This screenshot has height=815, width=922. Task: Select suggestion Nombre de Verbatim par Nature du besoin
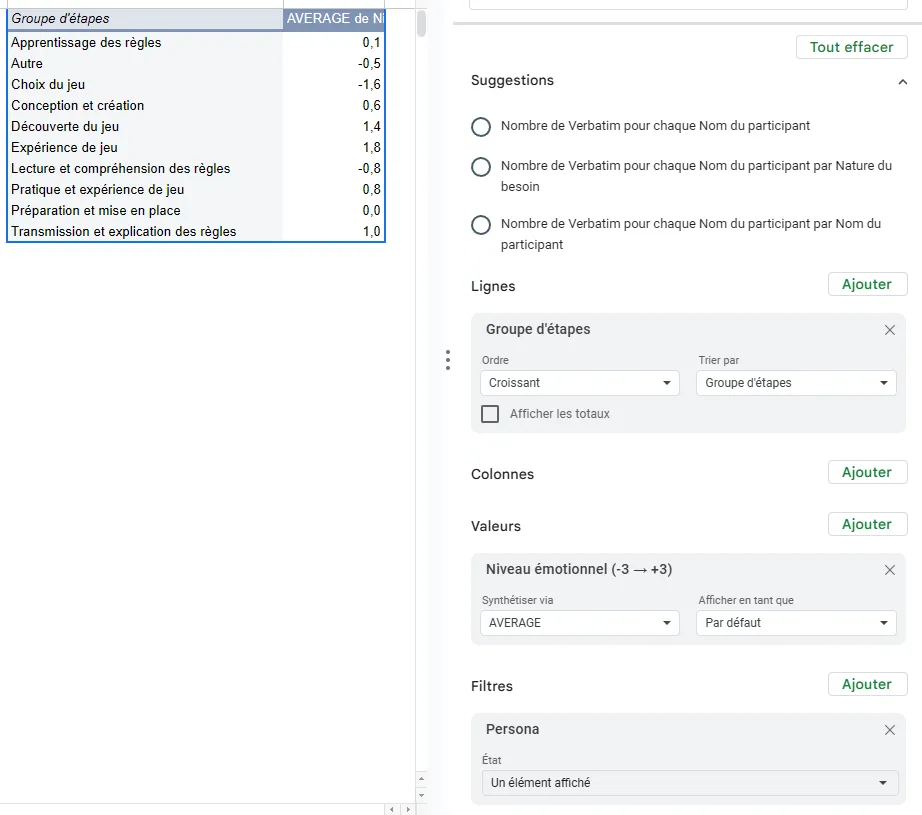[x=481, y=167]
